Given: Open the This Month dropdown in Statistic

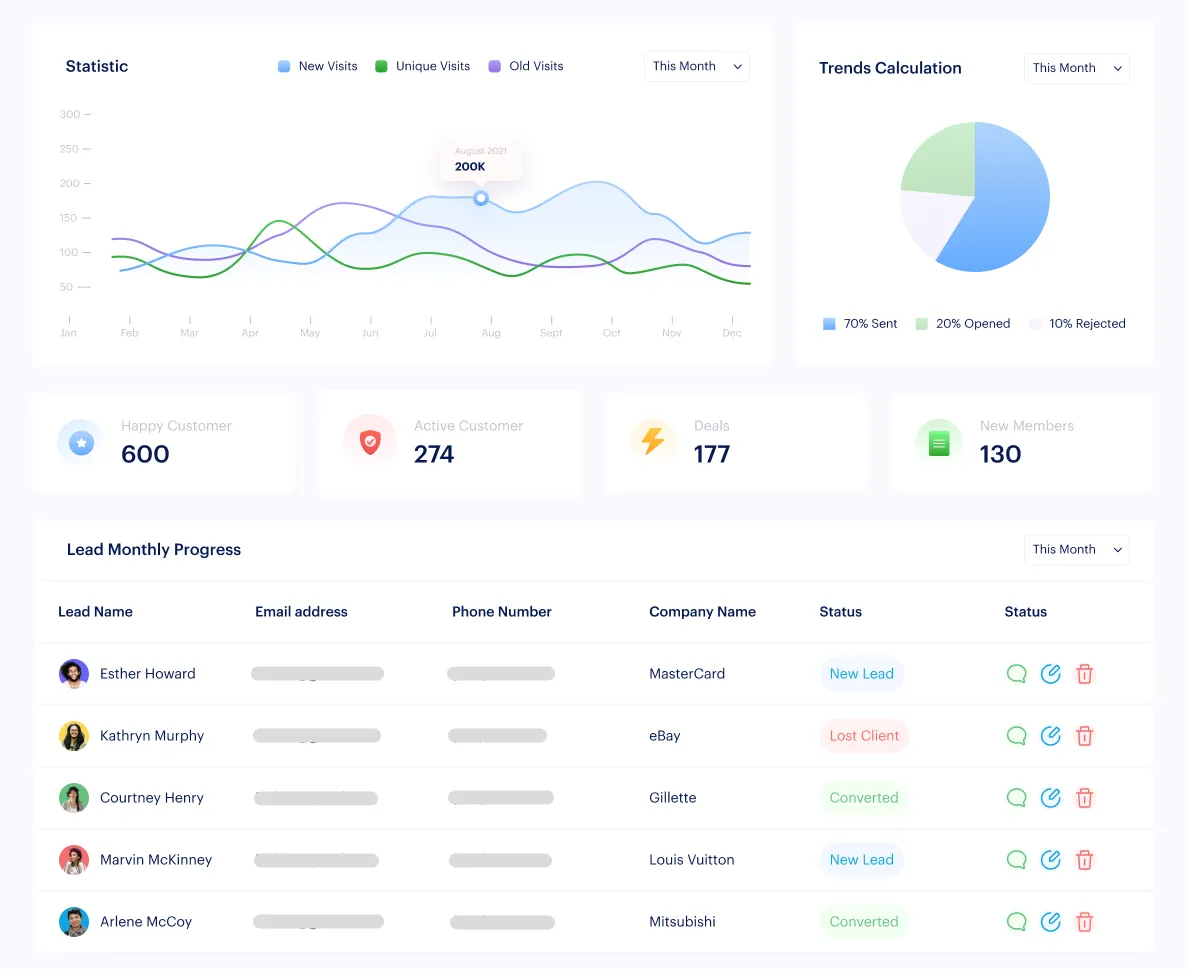Looking at the screenshot, I should point(696,66).
